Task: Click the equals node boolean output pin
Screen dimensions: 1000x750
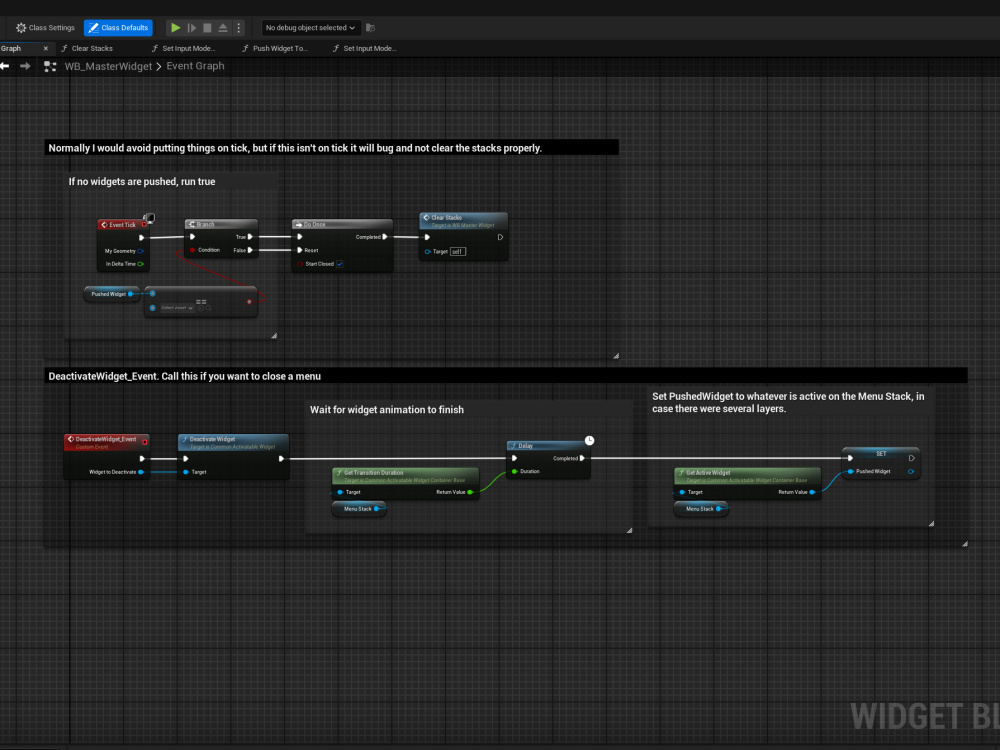Action: (249, 302)
